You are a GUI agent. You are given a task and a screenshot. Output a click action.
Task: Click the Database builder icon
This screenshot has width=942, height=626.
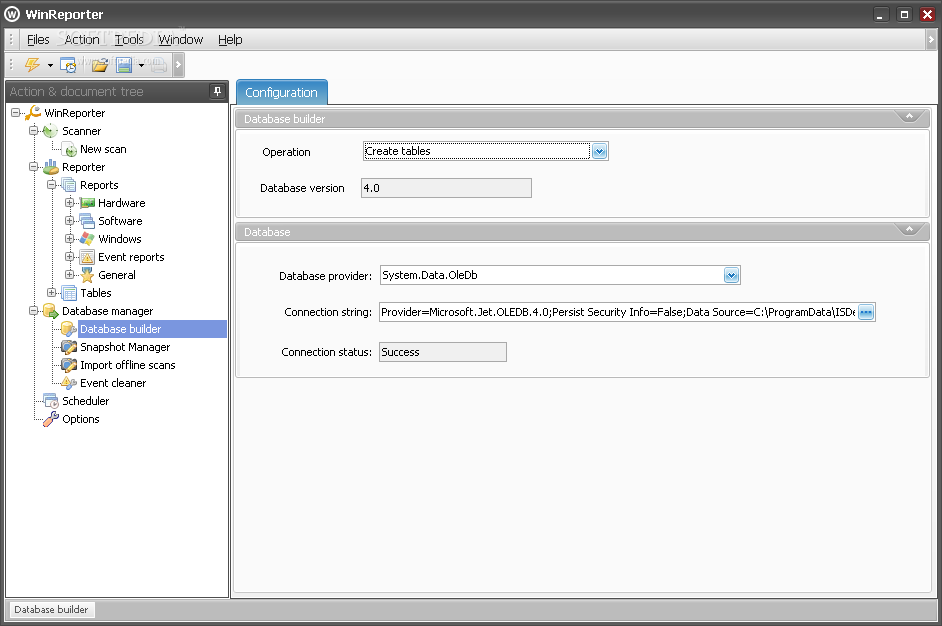click(69, 329)
